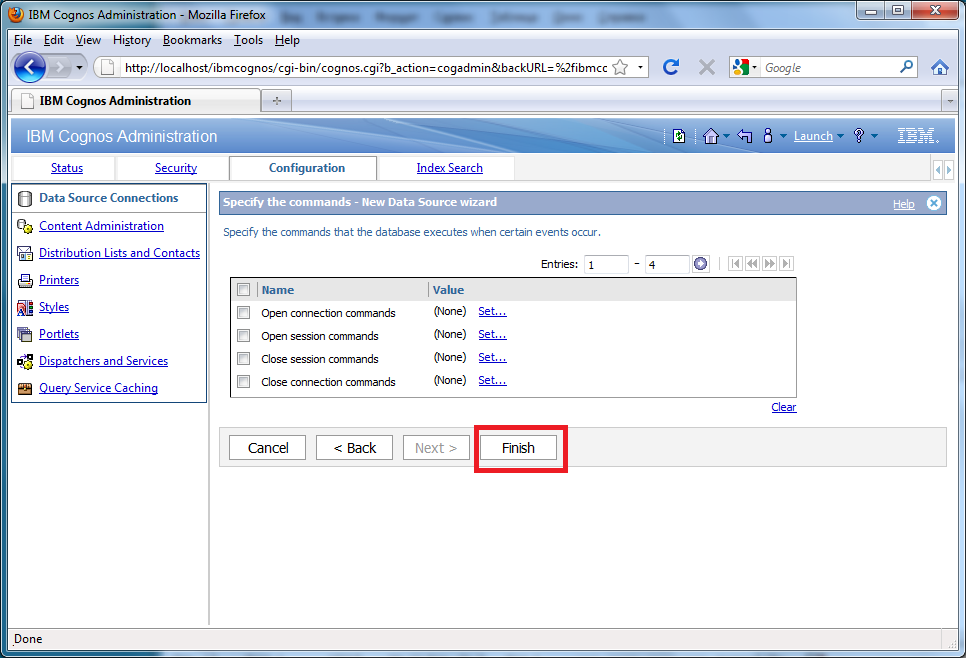This screenshot has width=966, height=658.
Task: Click the Cognos help question mark icon
Action: coord(859,136)
